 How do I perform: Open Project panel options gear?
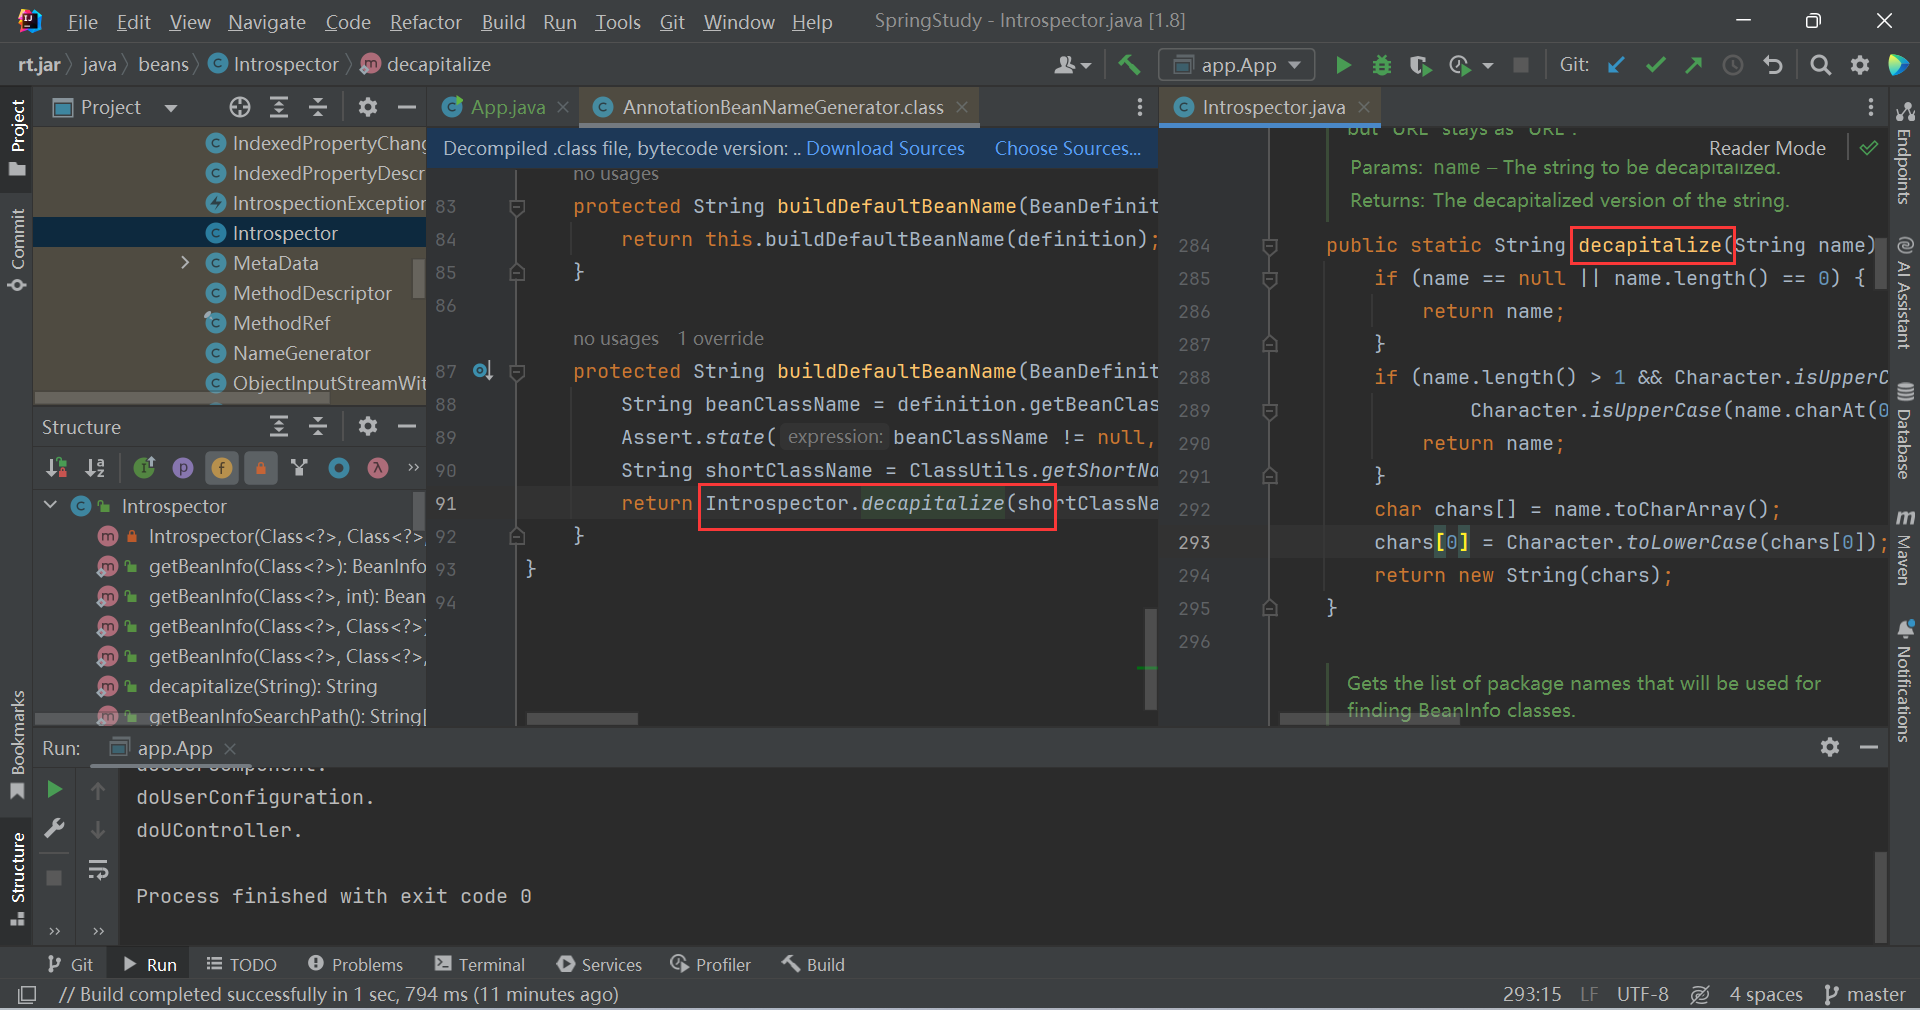pos(367,107)
